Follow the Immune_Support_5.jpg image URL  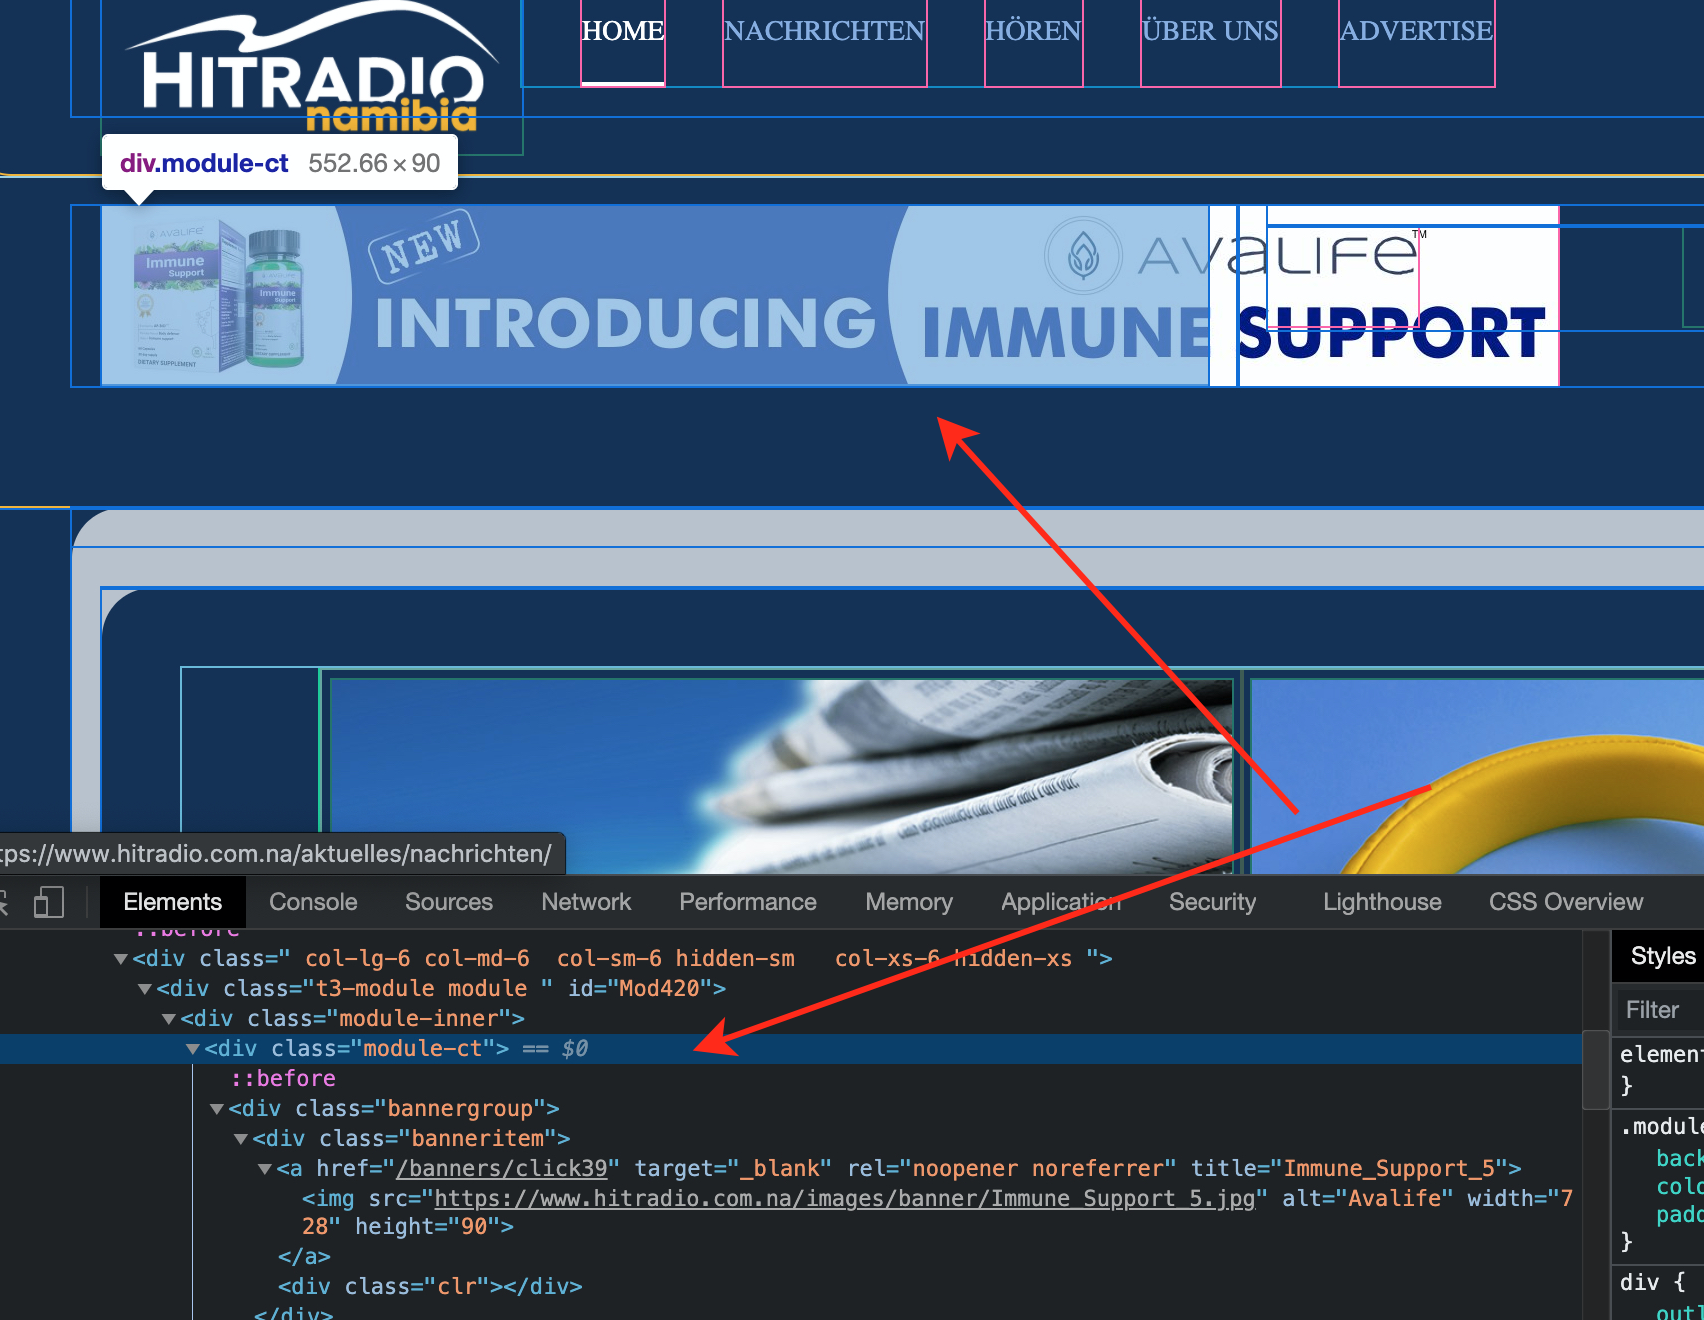[x=844, y=1198]
